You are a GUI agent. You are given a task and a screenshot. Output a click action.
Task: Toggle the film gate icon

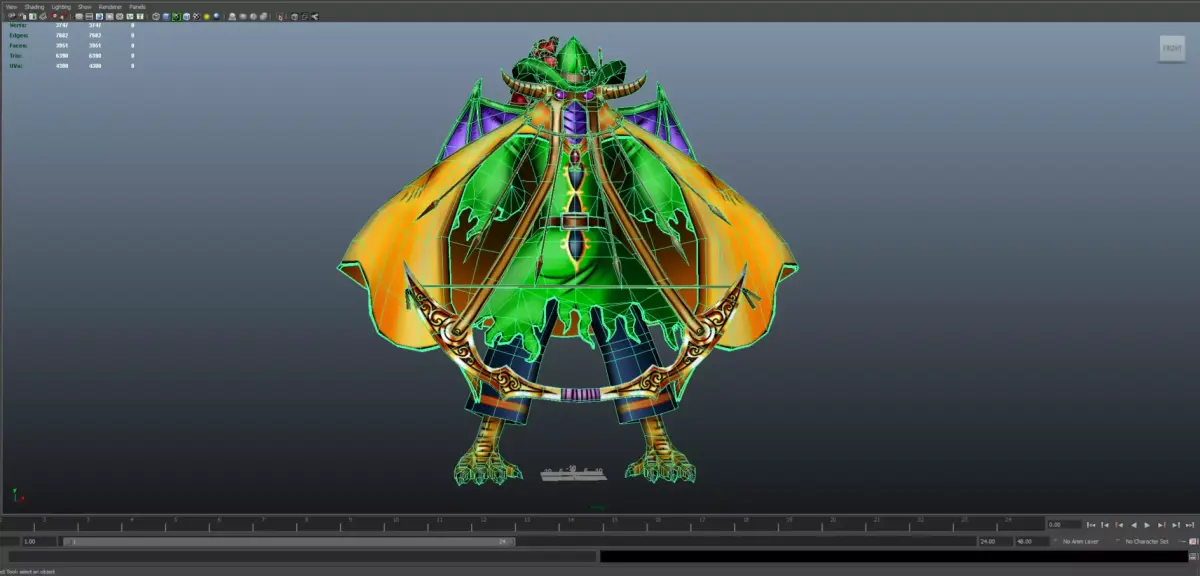[89, 16]
